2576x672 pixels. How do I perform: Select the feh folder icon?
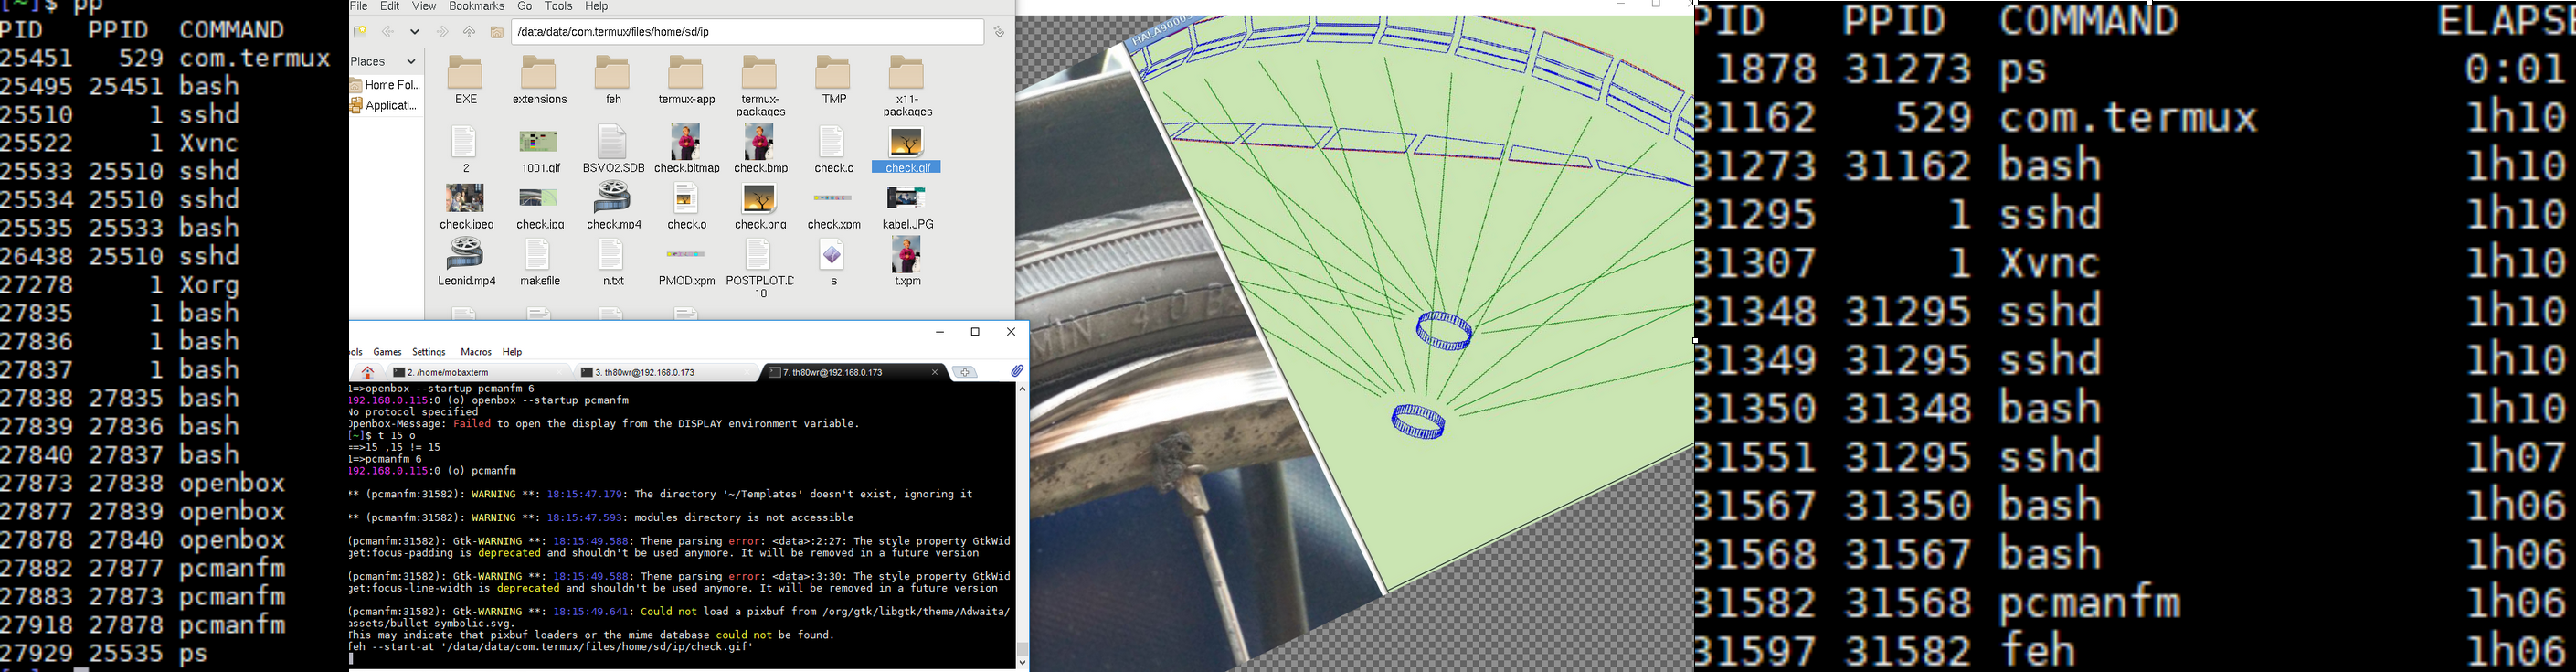point(613,73)
